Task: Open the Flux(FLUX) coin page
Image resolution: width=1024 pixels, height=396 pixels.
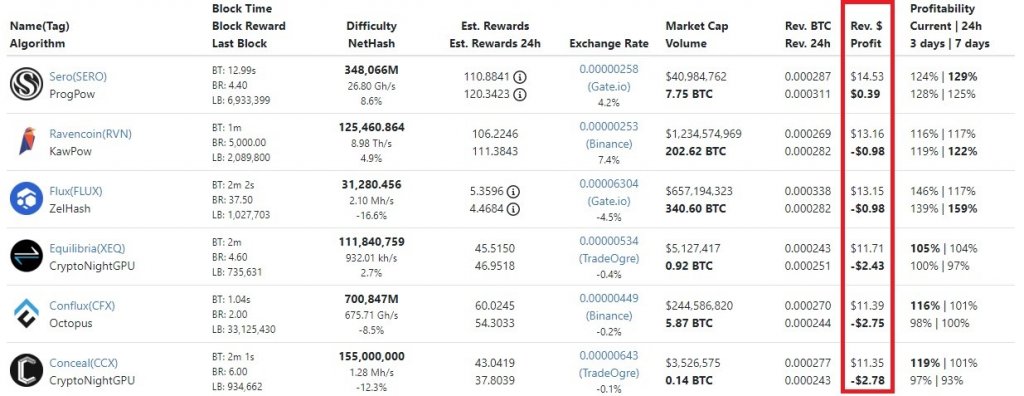Action: coord(76,191)
